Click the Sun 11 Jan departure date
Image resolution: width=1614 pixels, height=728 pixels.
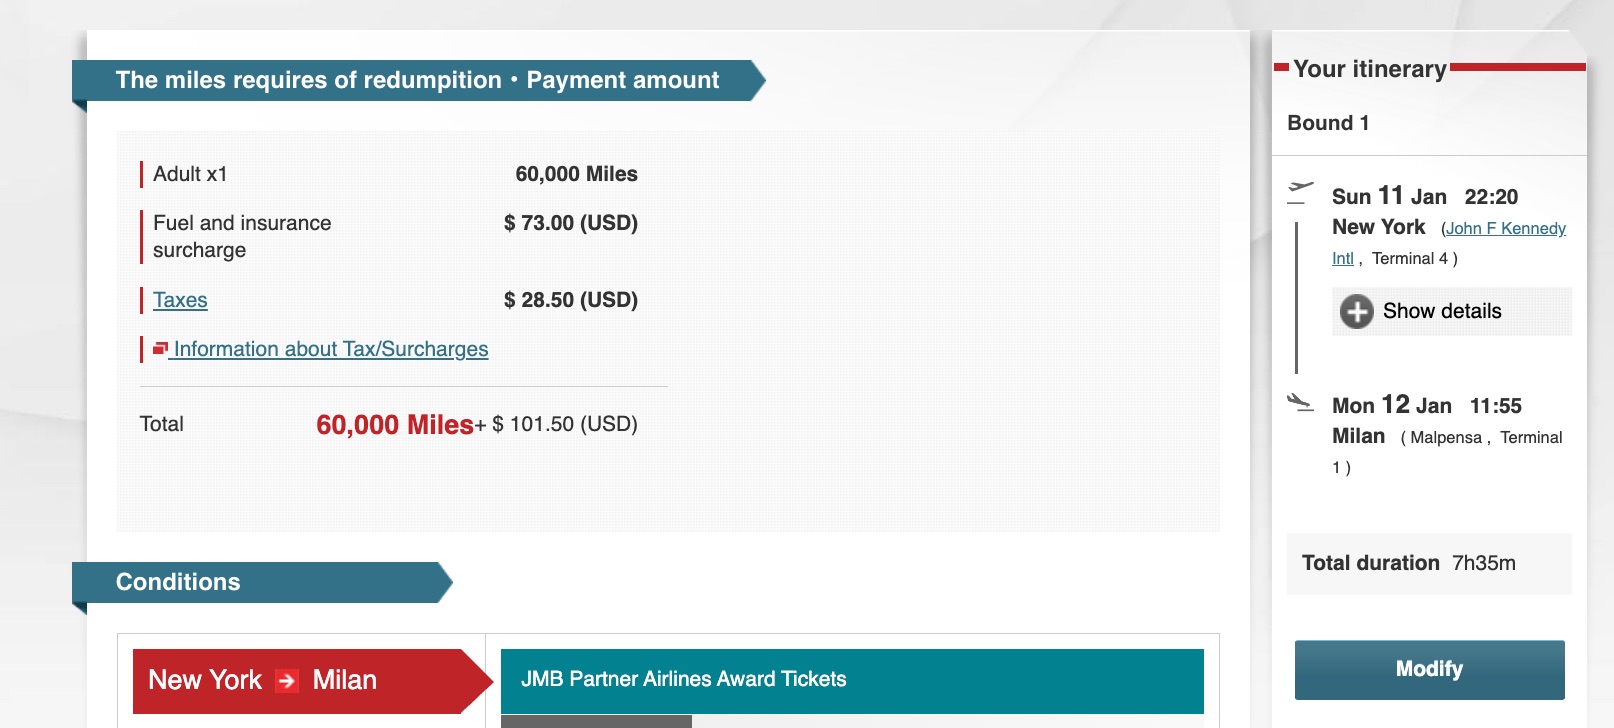pyautogui.click(x=1389, y=196)
